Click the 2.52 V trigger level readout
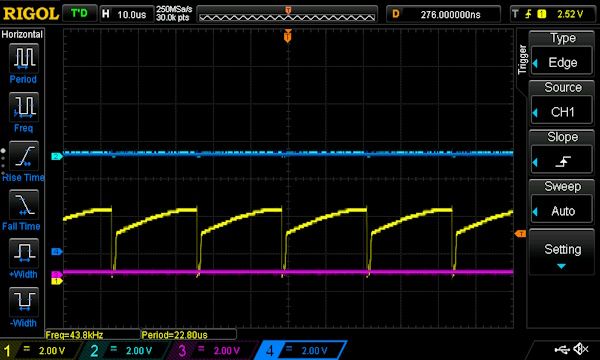The width and height of the screenshot is (600, 360). [570, 15]
